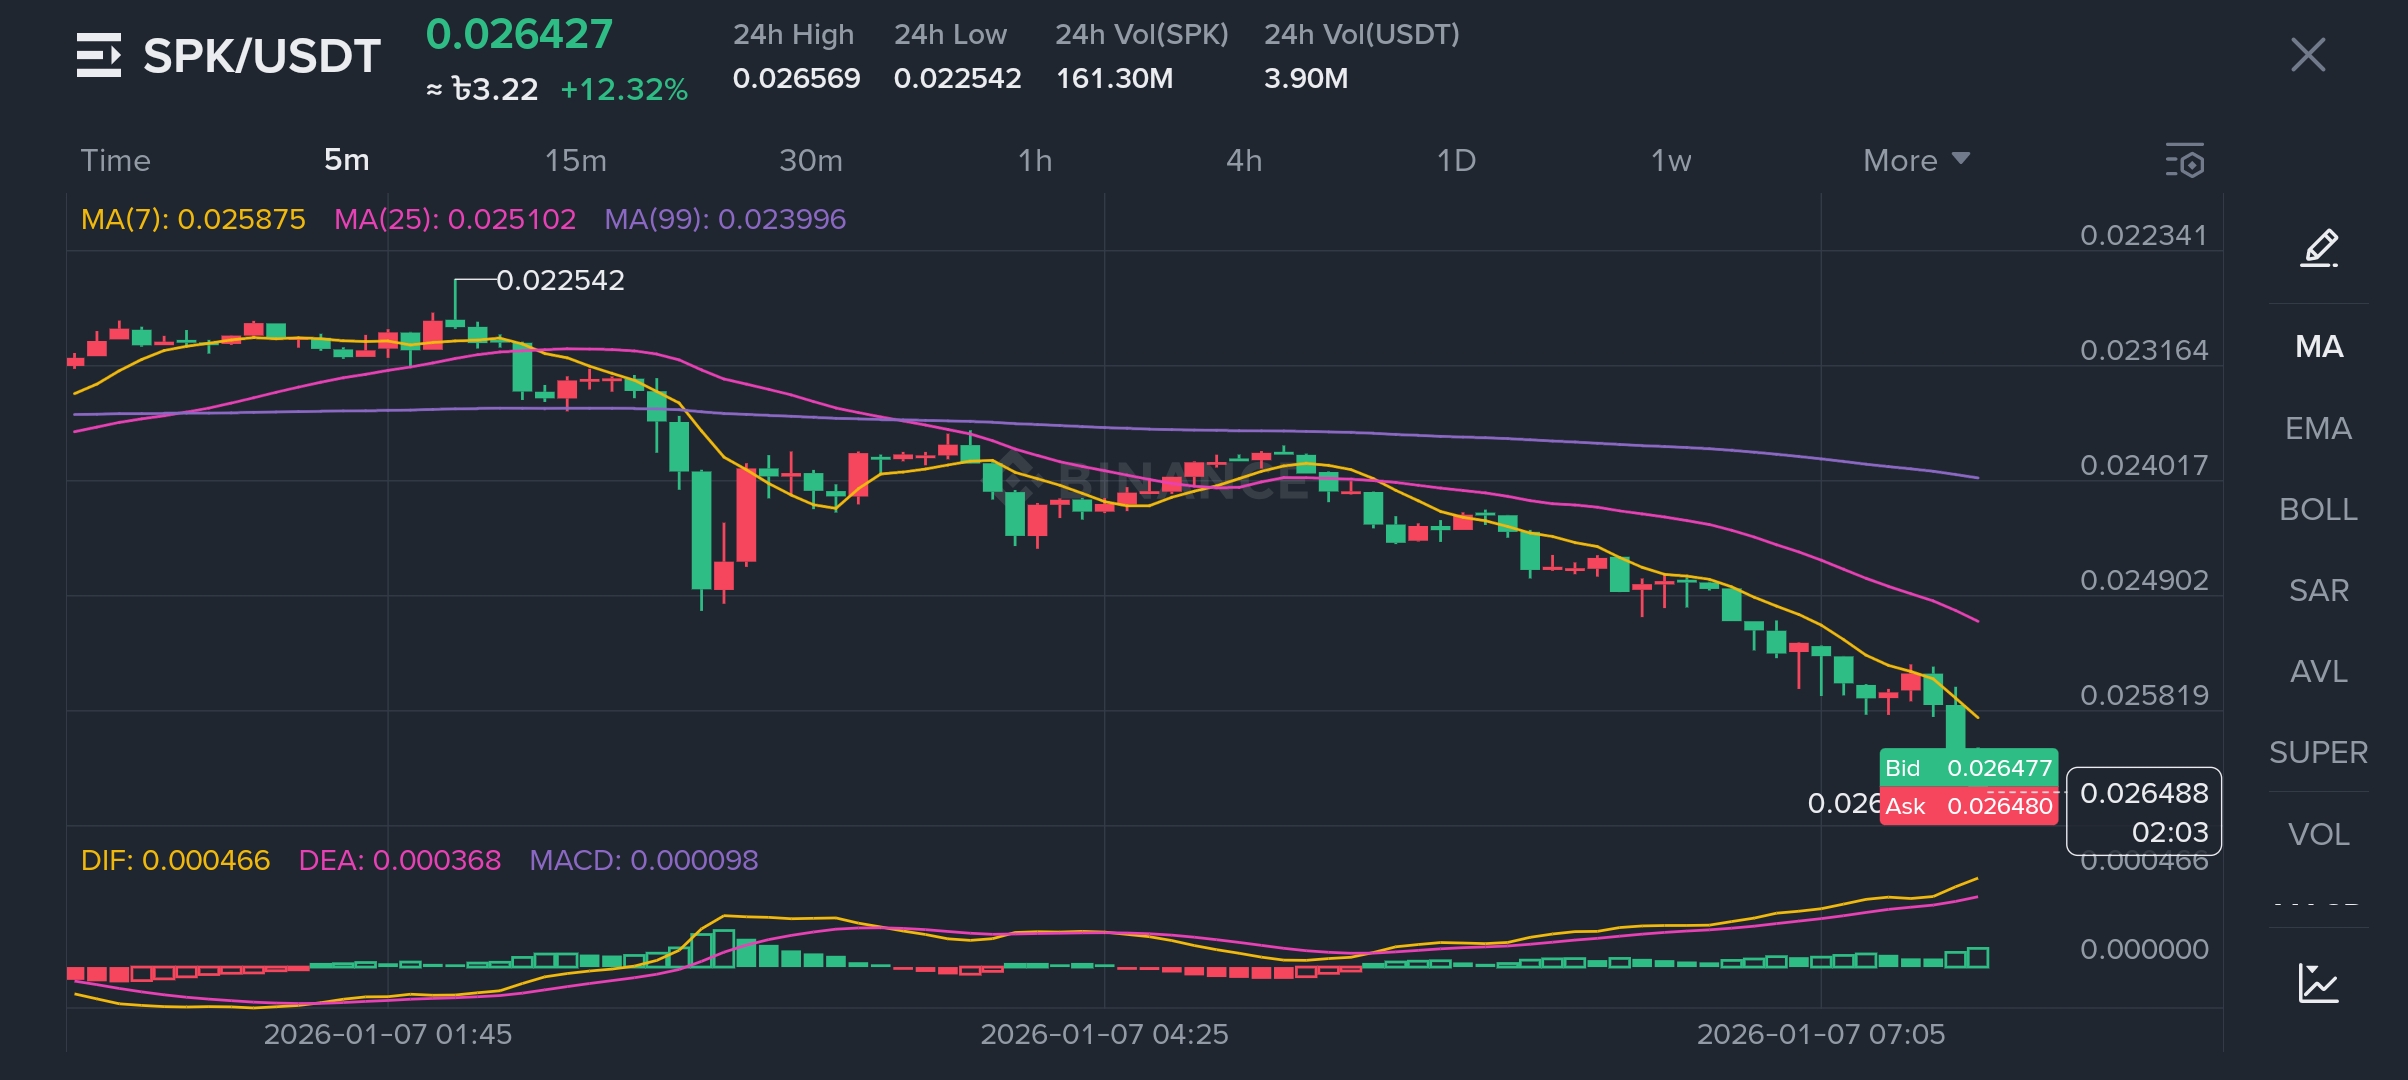Screen dimensions: 2408x1080
Task: Enable the EMA indicator
Action: pyautogui.click(x=2318, y=429)
